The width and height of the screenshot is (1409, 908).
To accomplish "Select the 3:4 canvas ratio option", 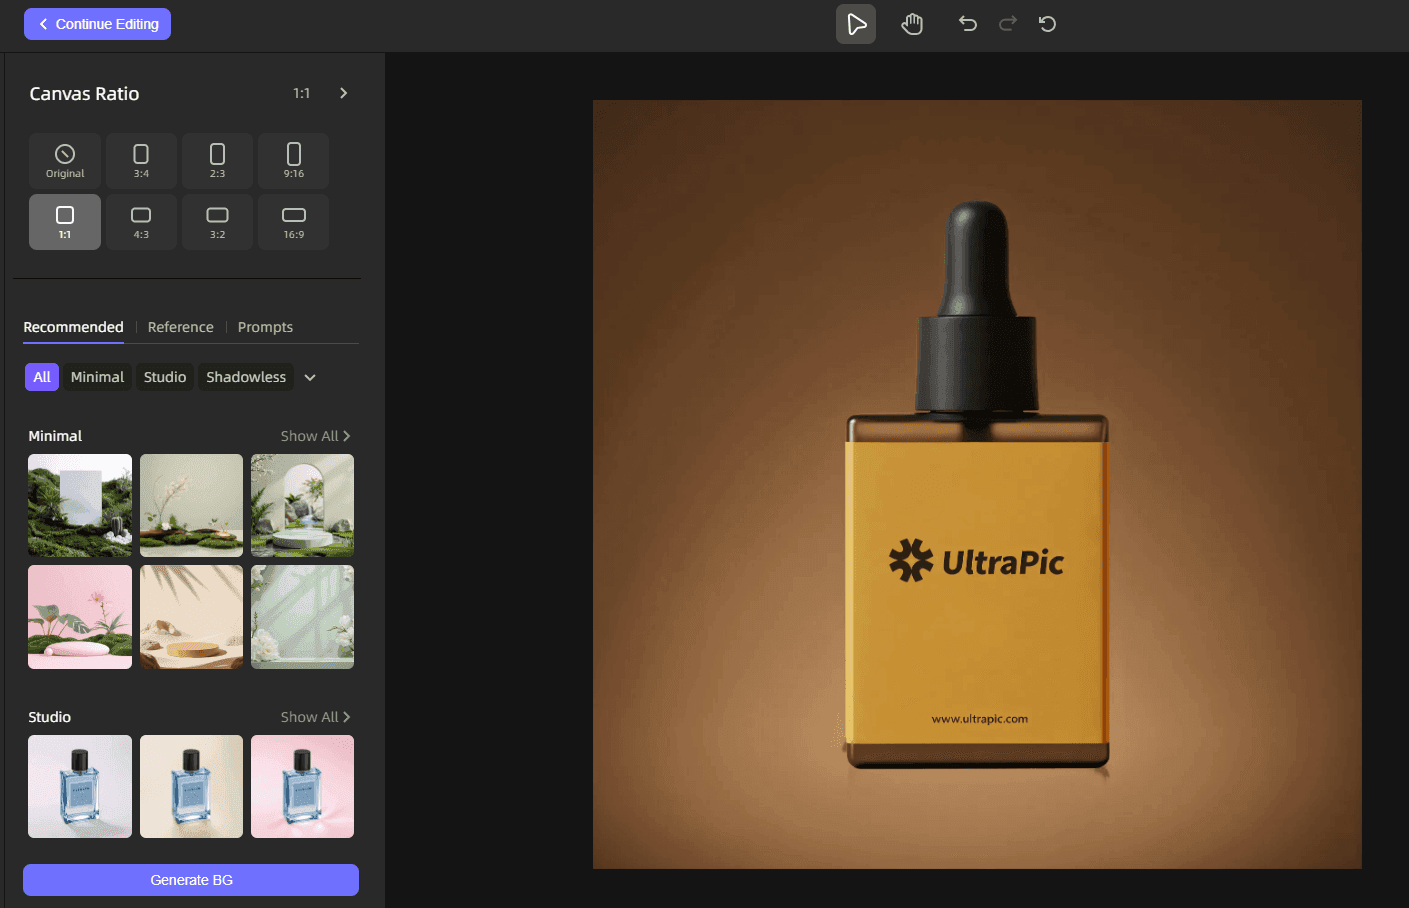I will pyautogui.click(x=141, y=160).
